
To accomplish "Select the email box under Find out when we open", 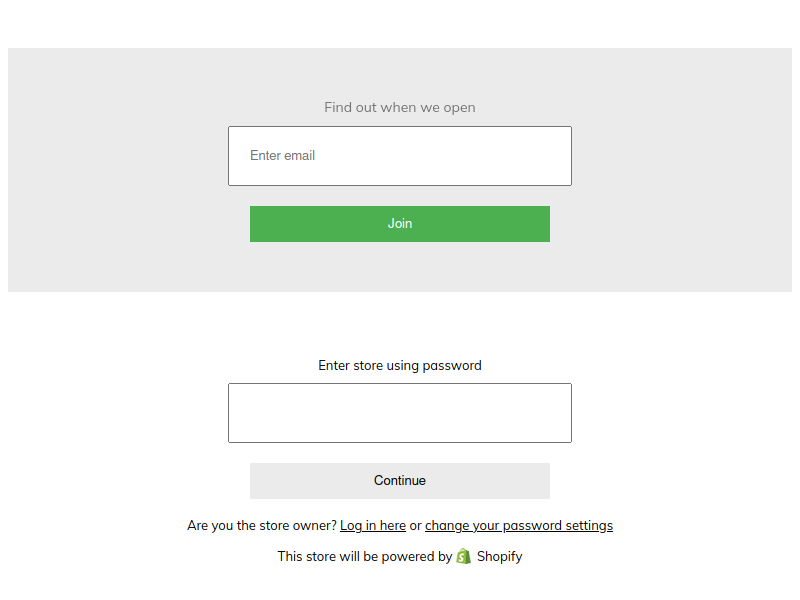I will click(400, 156).
